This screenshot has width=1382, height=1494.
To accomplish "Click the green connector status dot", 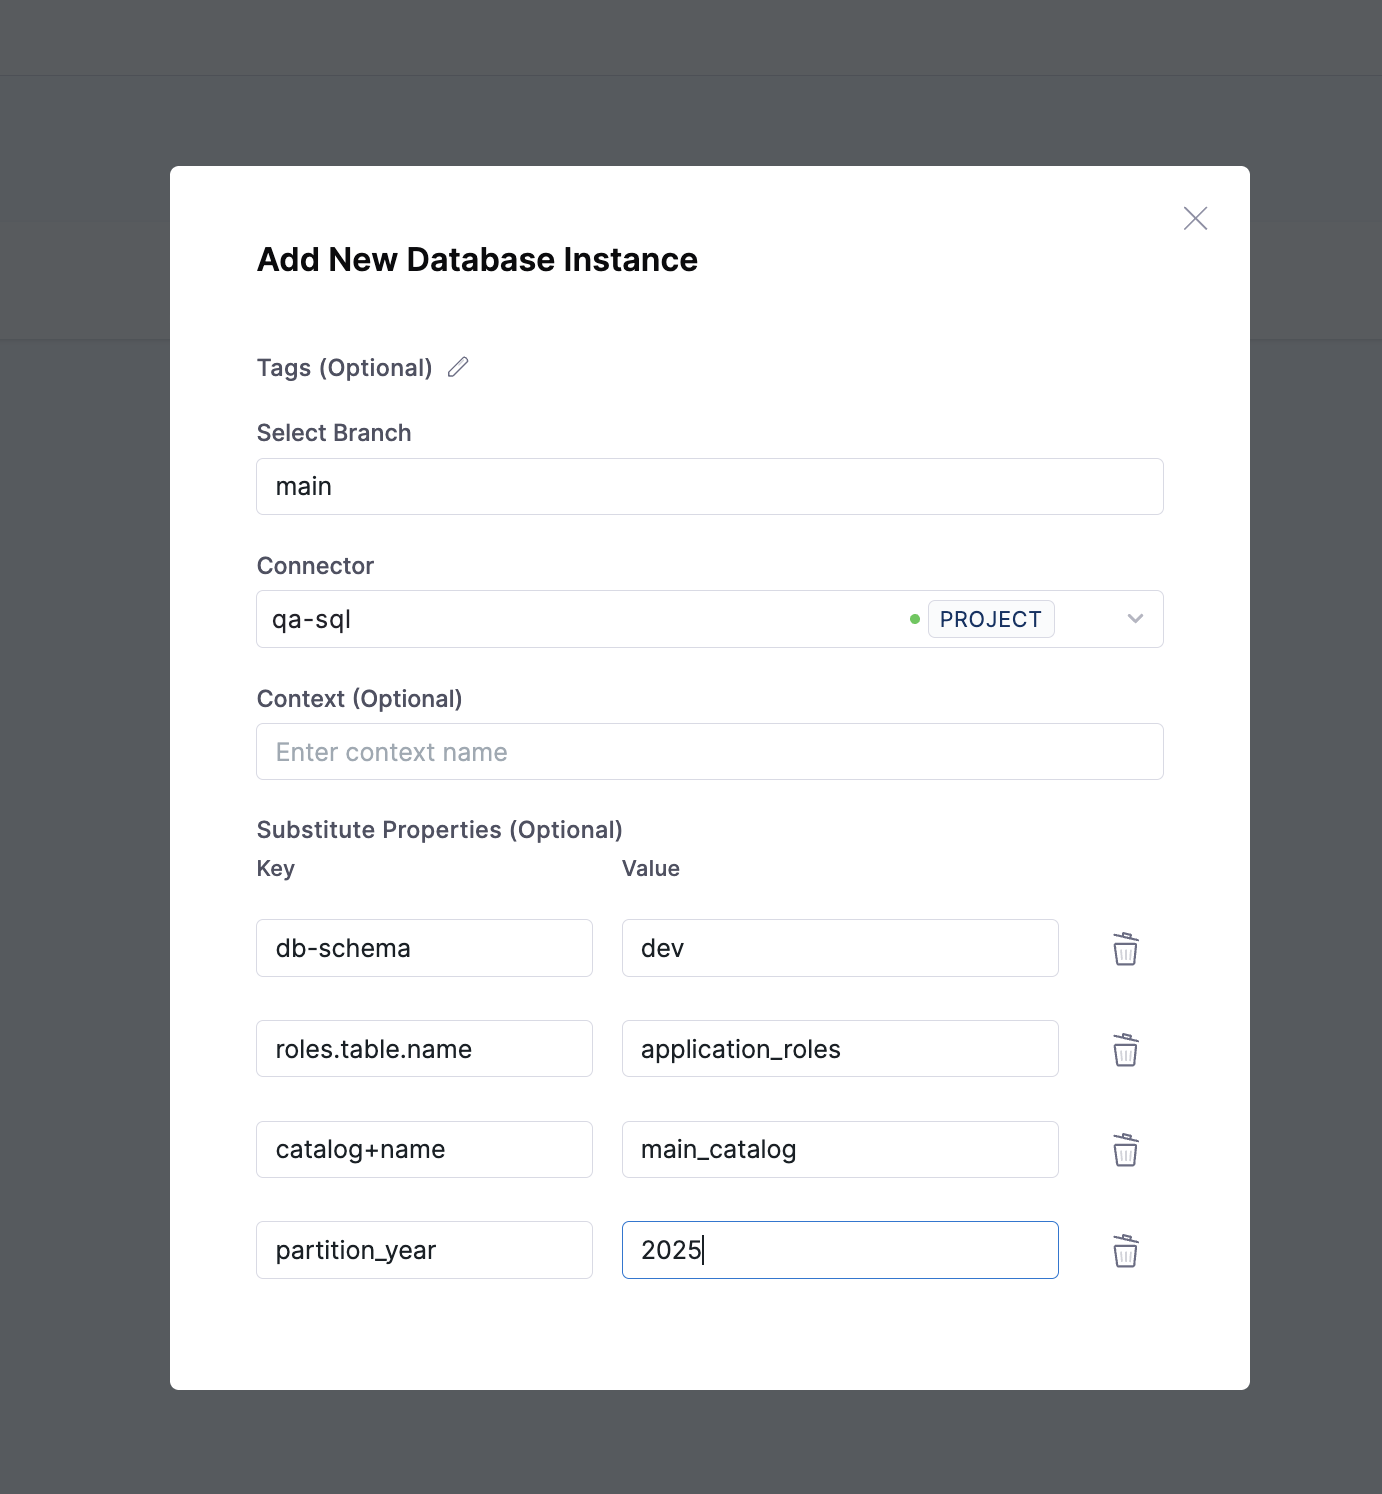I will pyautogui.click(x=913, y=619).
